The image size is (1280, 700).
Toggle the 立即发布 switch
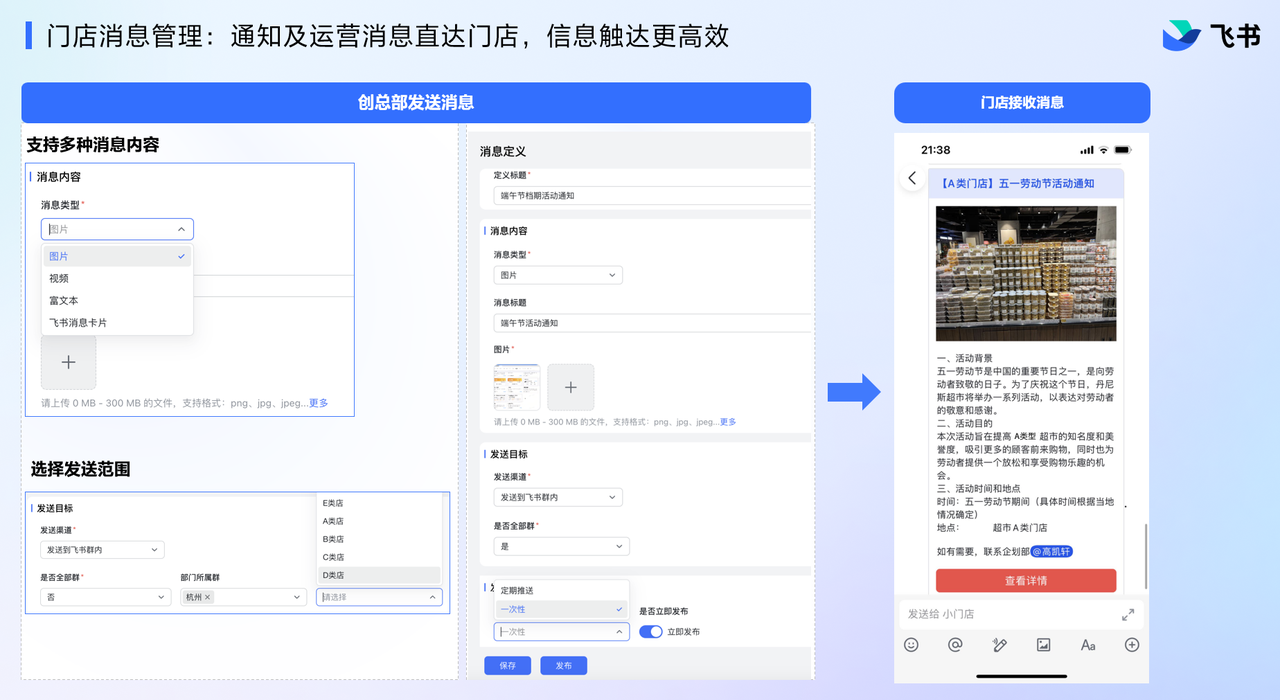651,632
